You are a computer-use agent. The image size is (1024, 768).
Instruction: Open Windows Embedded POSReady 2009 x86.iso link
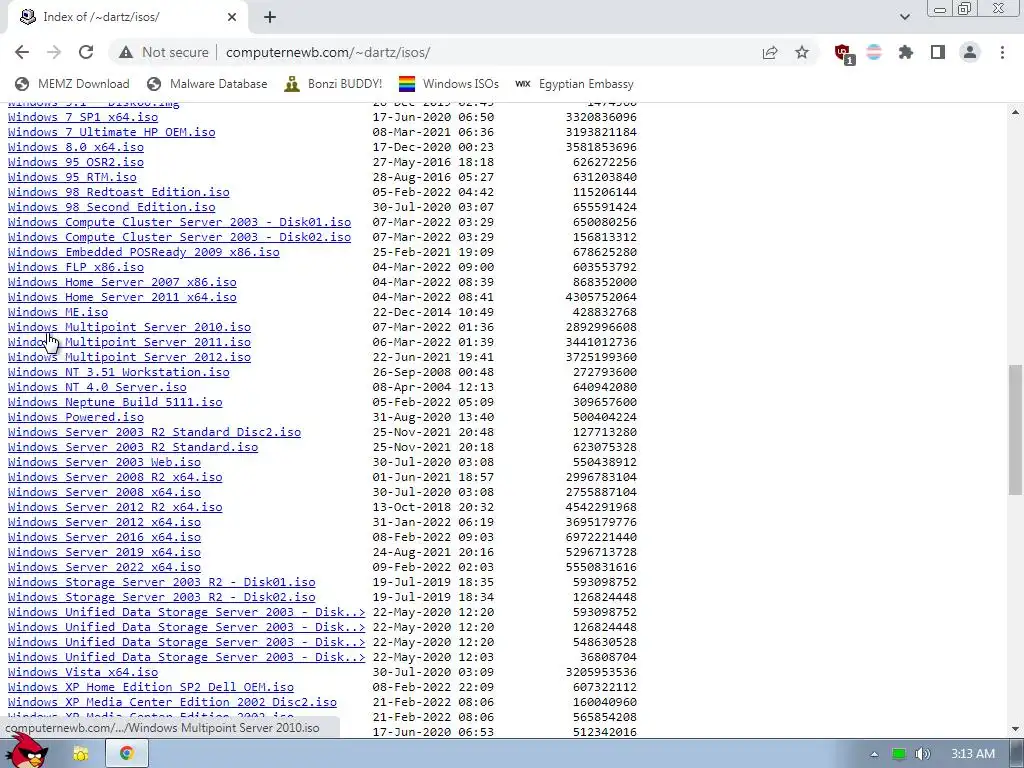144,253
